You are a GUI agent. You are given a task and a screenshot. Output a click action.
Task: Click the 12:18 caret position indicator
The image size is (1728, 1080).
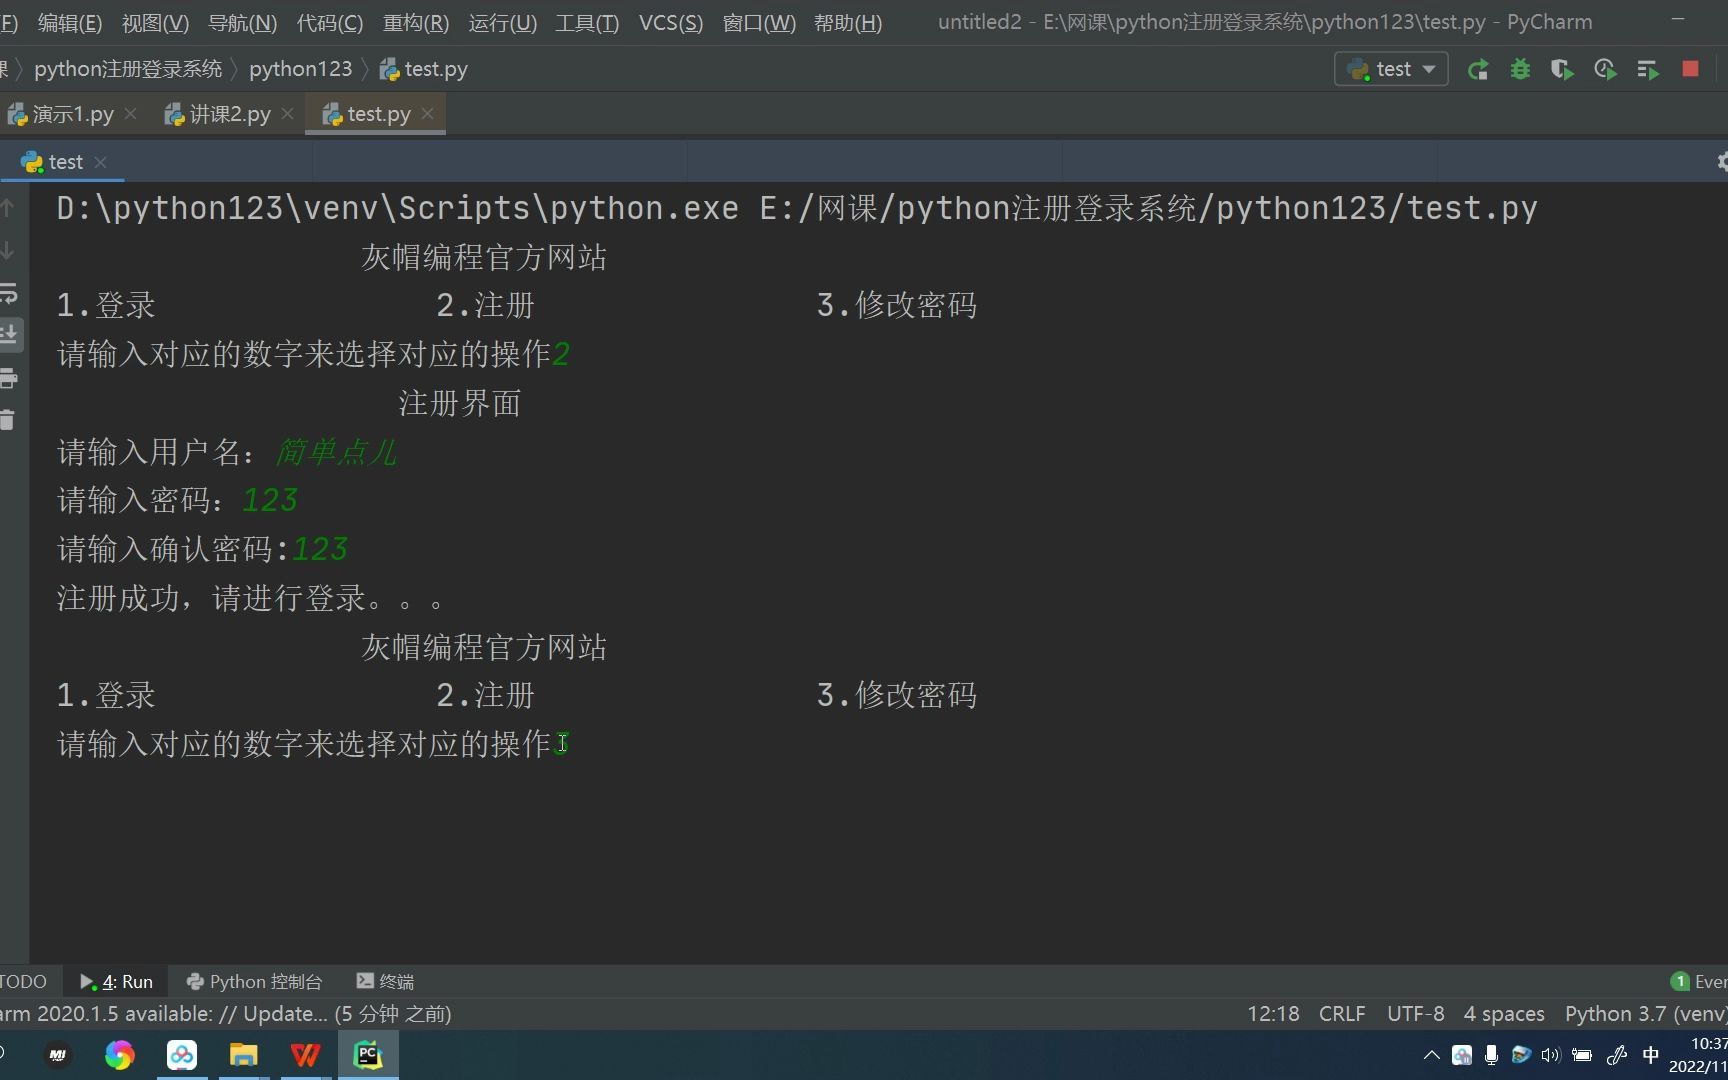point(1273,1014)
